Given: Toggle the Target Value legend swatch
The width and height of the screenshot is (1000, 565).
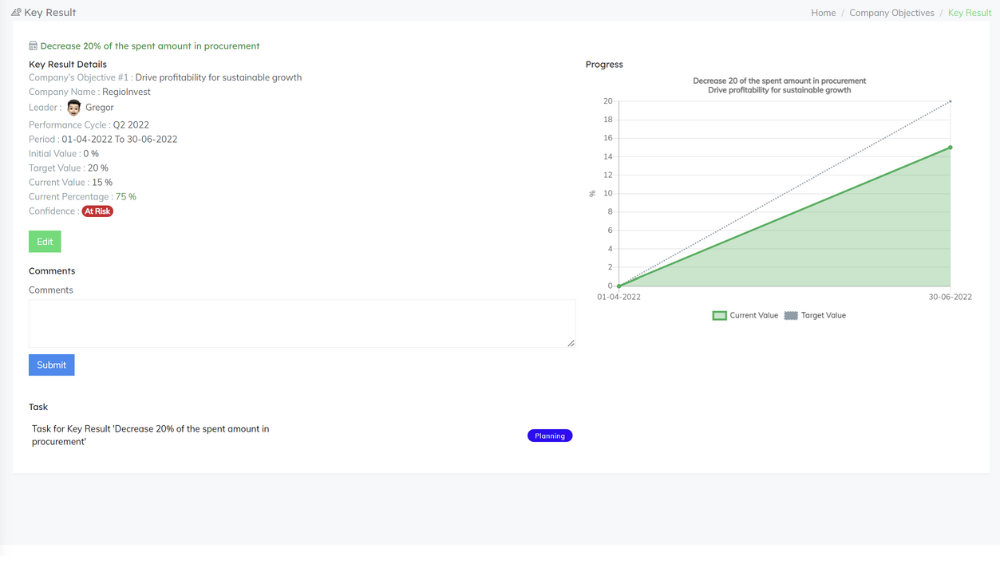Looking at the screenshot, I should tap(791, 315).
